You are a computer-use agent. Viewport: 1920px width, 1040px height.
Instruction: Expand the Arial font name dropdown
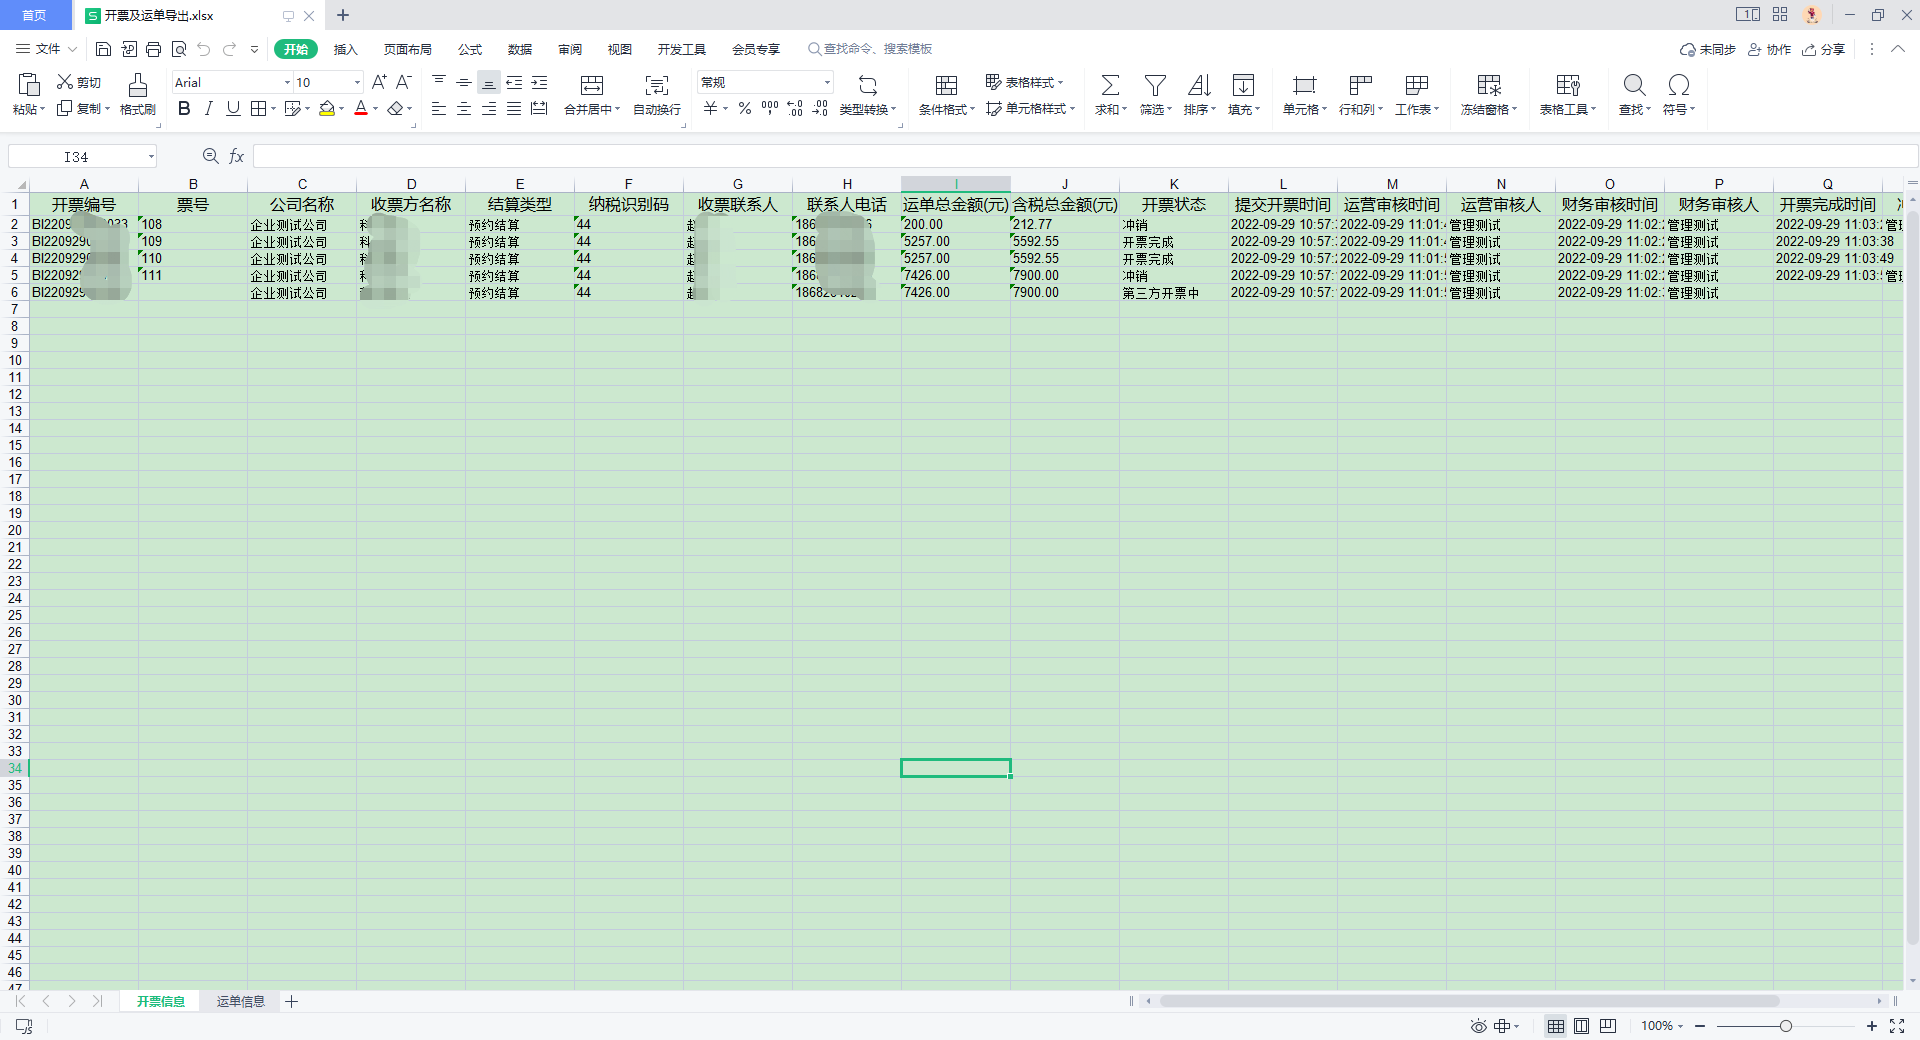(x=287, y=83)
